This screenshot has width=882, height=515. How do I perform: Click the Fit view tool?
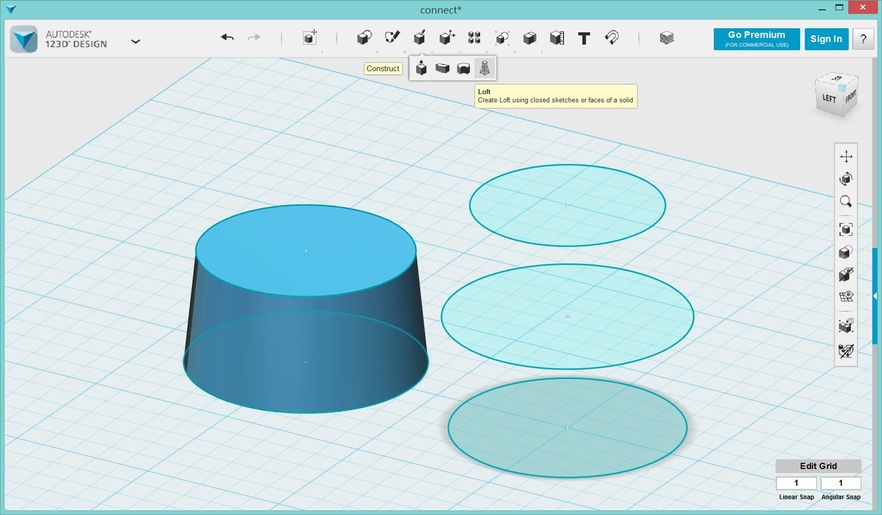845,229
